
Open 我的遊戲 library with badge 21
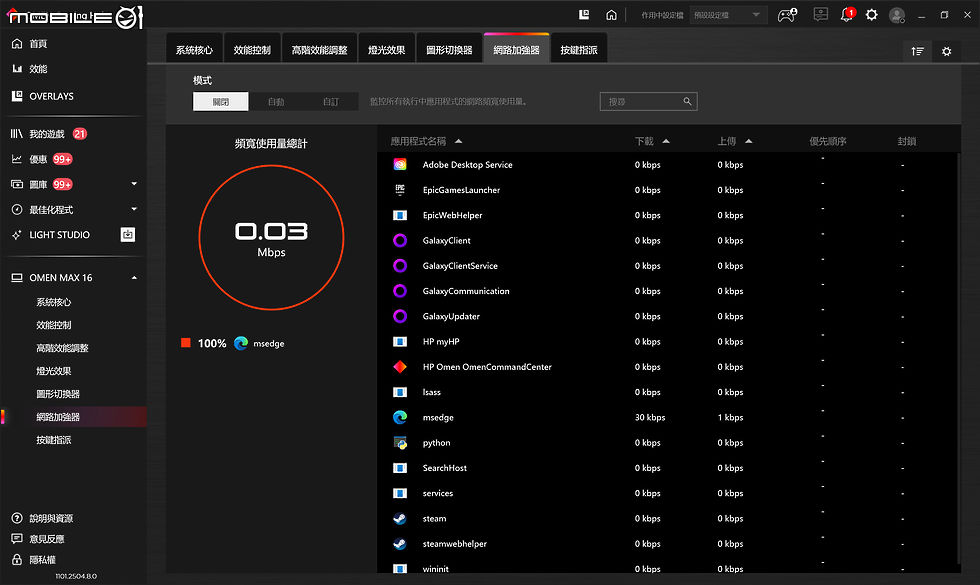tap(49, 134)
